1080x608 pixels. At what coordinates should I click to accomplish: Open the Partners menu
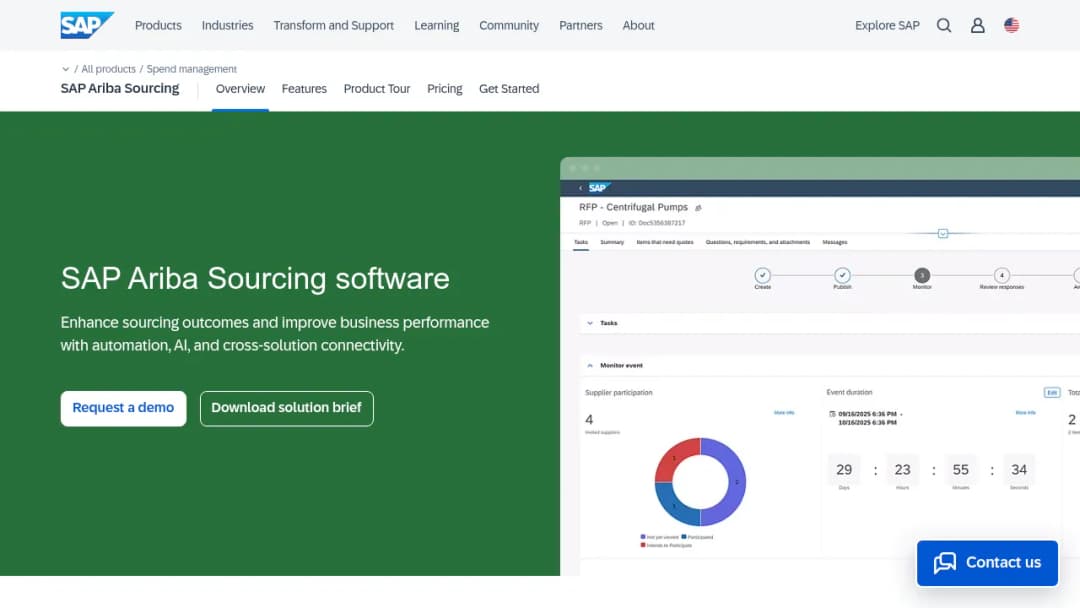pos(581,25)
